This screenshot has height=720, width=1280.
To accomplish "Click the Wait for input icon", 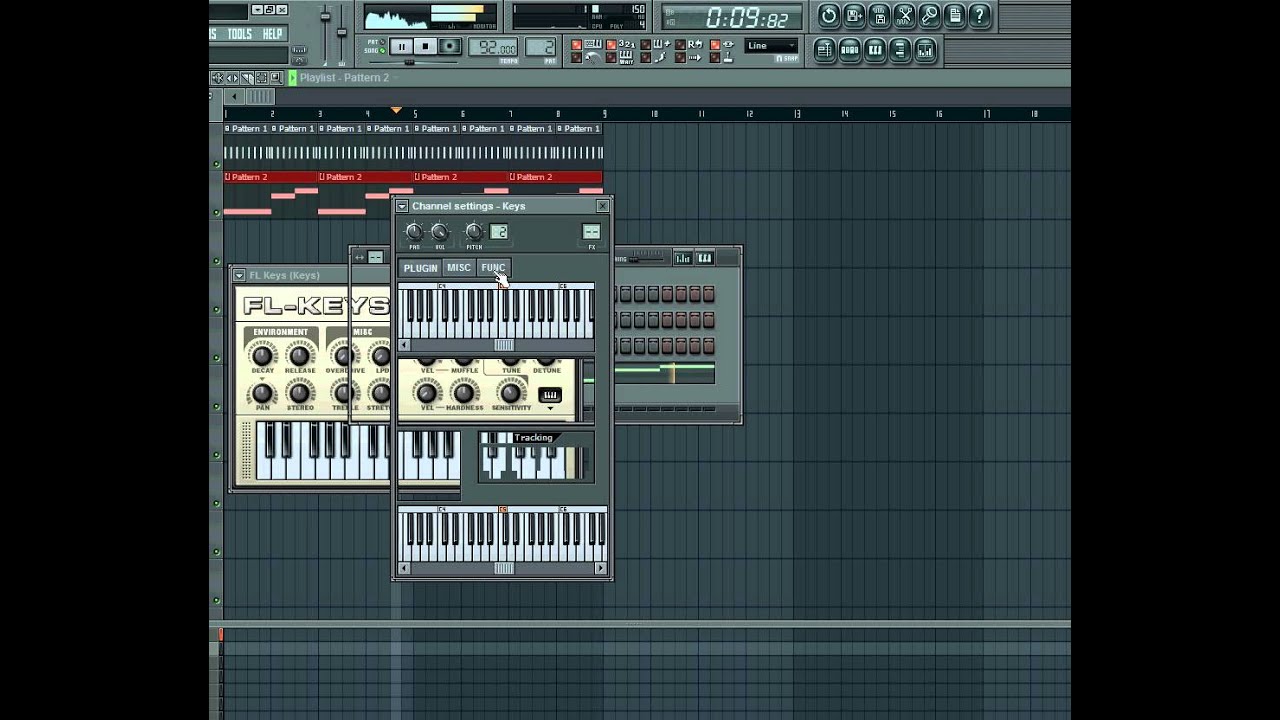I will tap(626, 58).
